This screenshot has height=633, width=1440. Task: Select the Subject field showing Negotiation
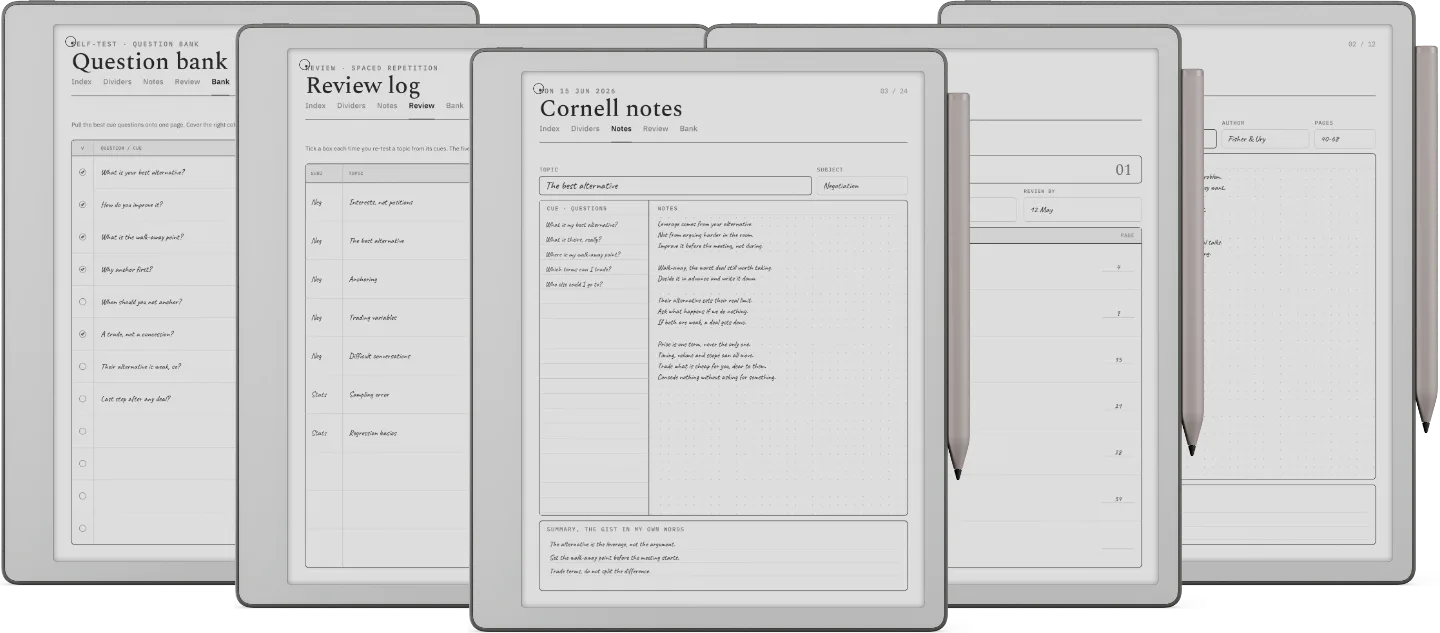pyautogui.click(x=862, y=186)
